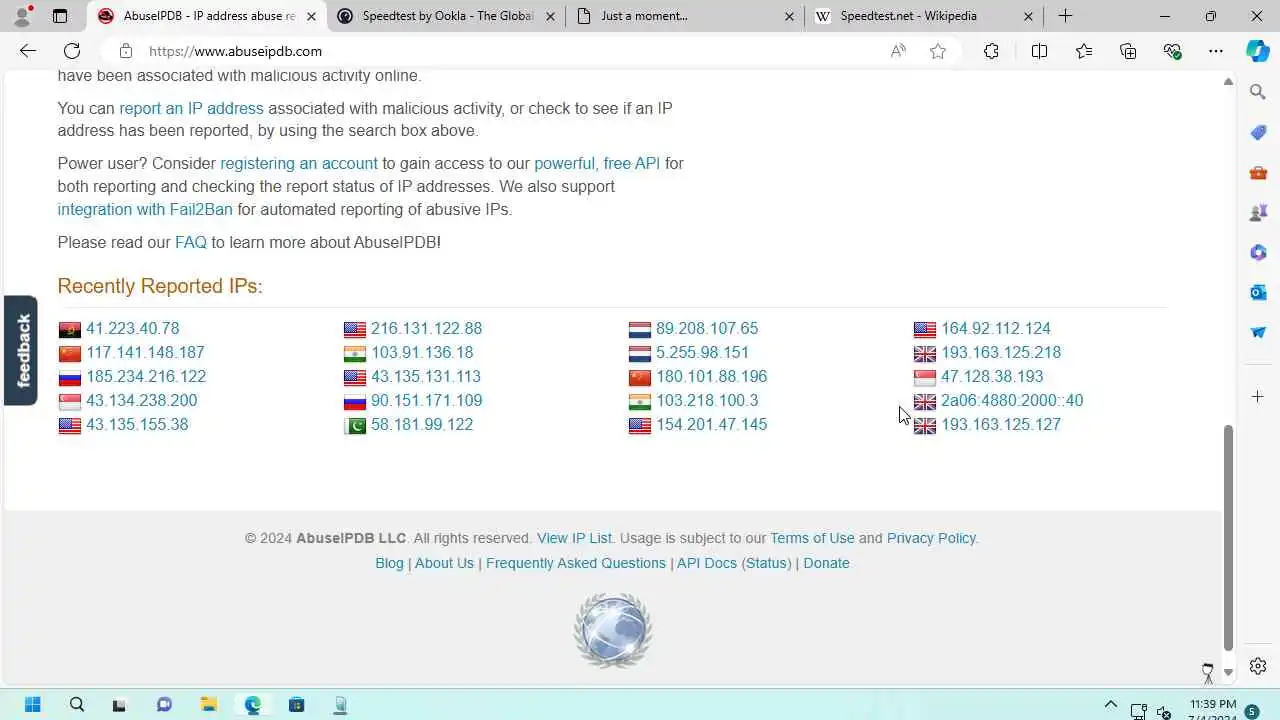
Task: Open the feedback side tab
Action: coord(21,350)
